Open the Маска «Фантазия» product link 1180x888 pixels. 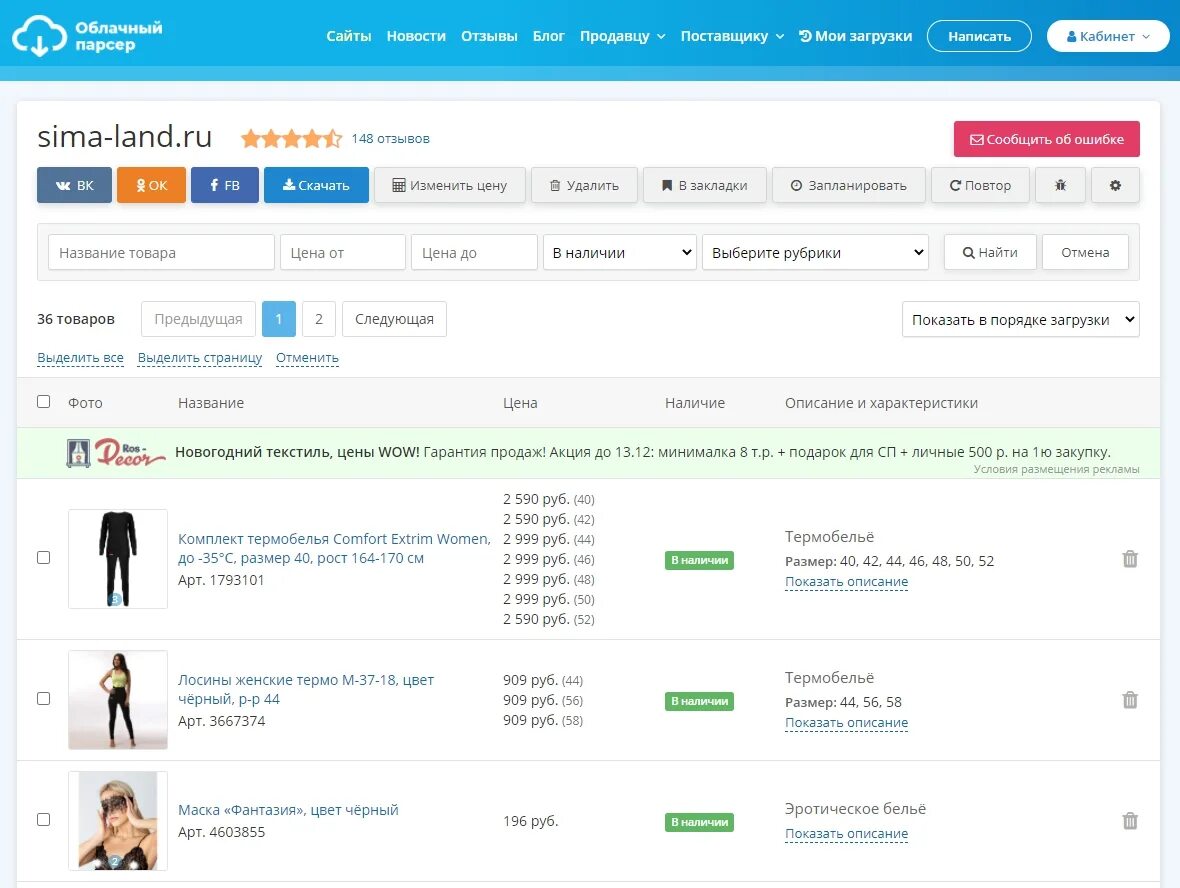coord(288,810)
